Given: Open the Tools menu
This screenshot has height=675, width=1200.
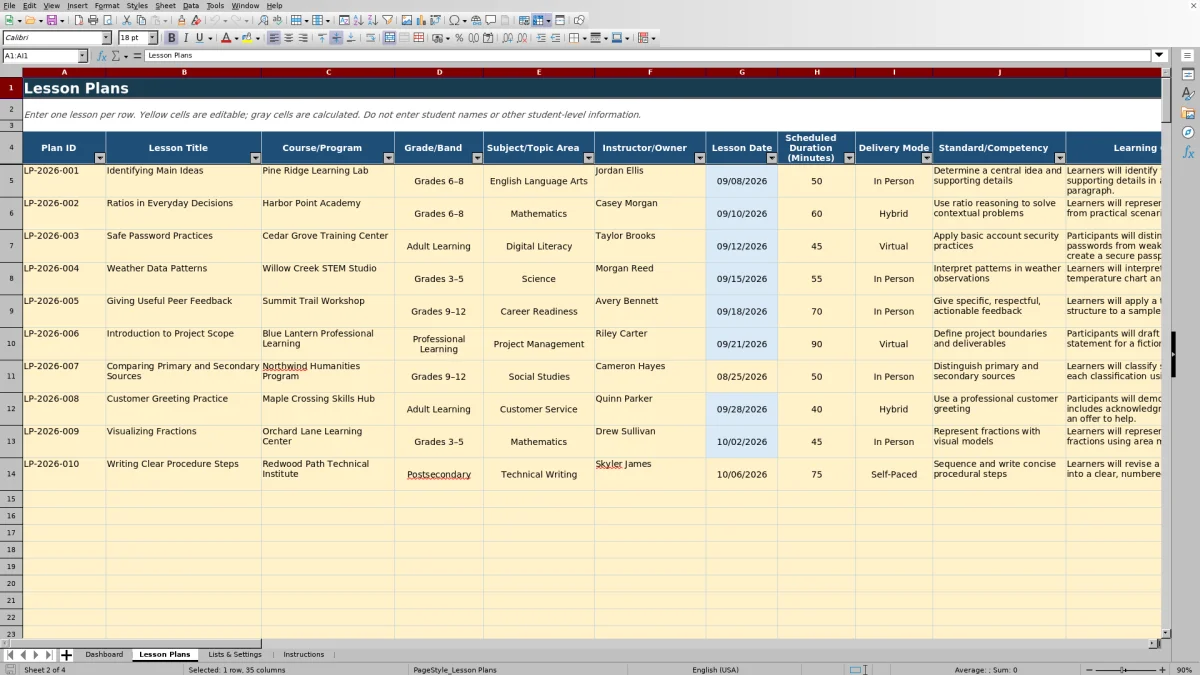Looking at the screenshot, I should coord(215,6).
